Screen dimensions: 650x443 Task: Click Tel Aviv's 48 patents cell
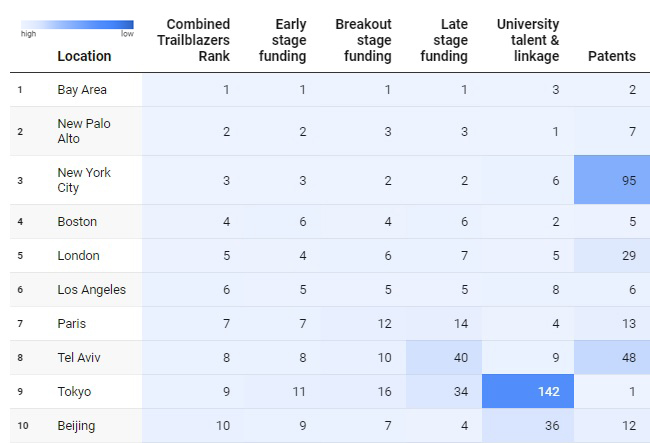click(611, 358)
